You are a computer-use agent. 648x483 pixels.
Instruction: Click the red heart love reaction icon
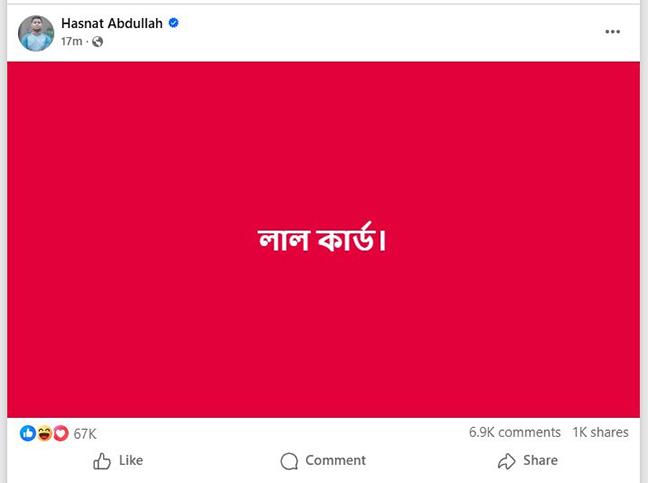(60, 433)
